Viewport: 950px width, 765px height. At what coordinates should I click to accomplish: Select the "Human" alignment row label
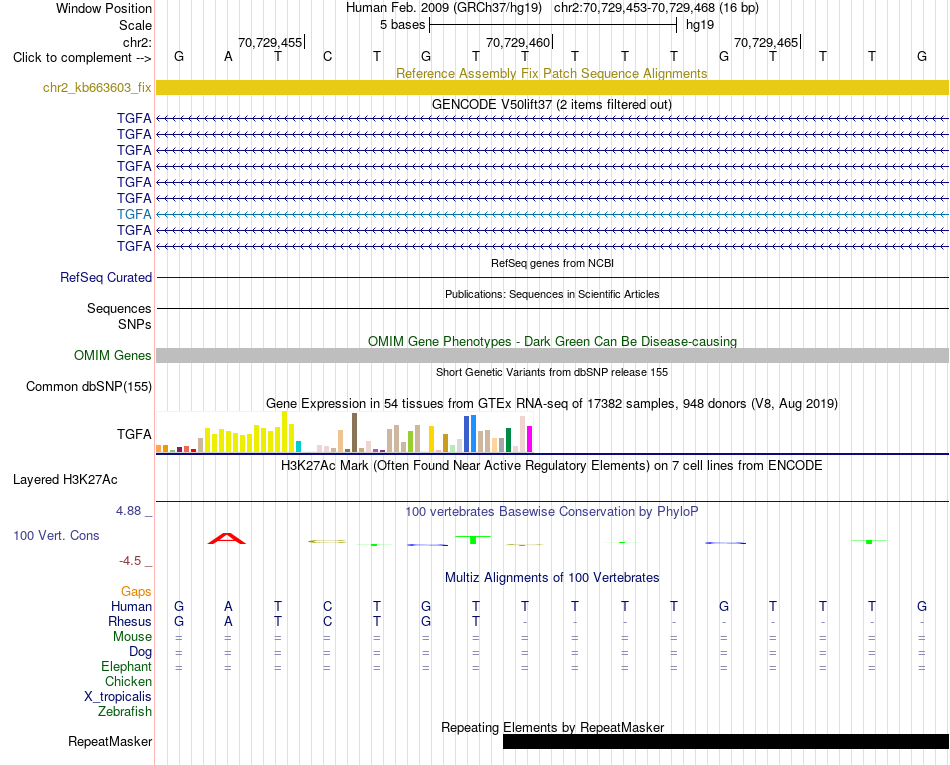[x=131, y=606]
